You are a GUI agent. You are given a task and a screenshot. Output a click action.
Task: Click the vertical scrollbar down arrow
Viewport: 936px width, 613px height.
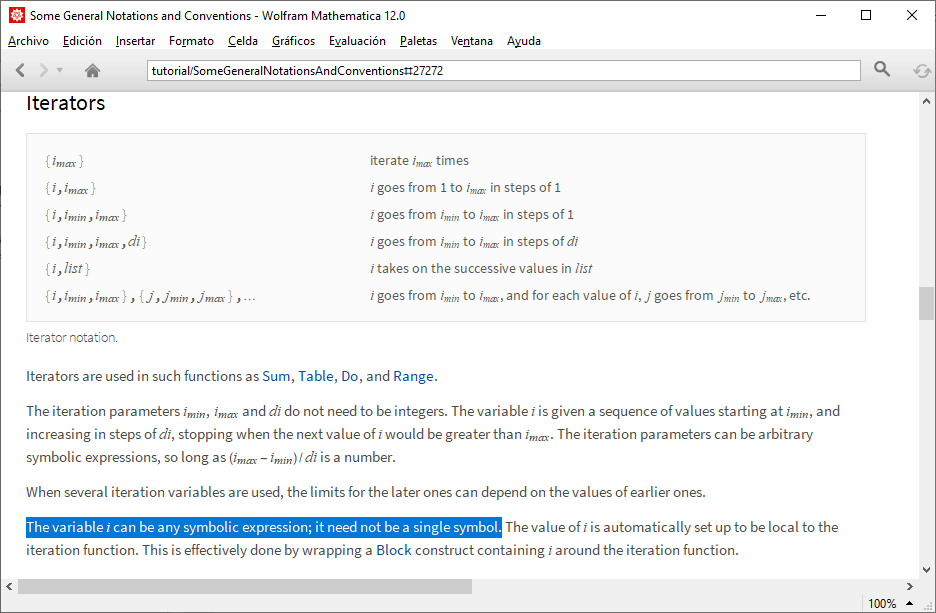(x=926, y=570)
